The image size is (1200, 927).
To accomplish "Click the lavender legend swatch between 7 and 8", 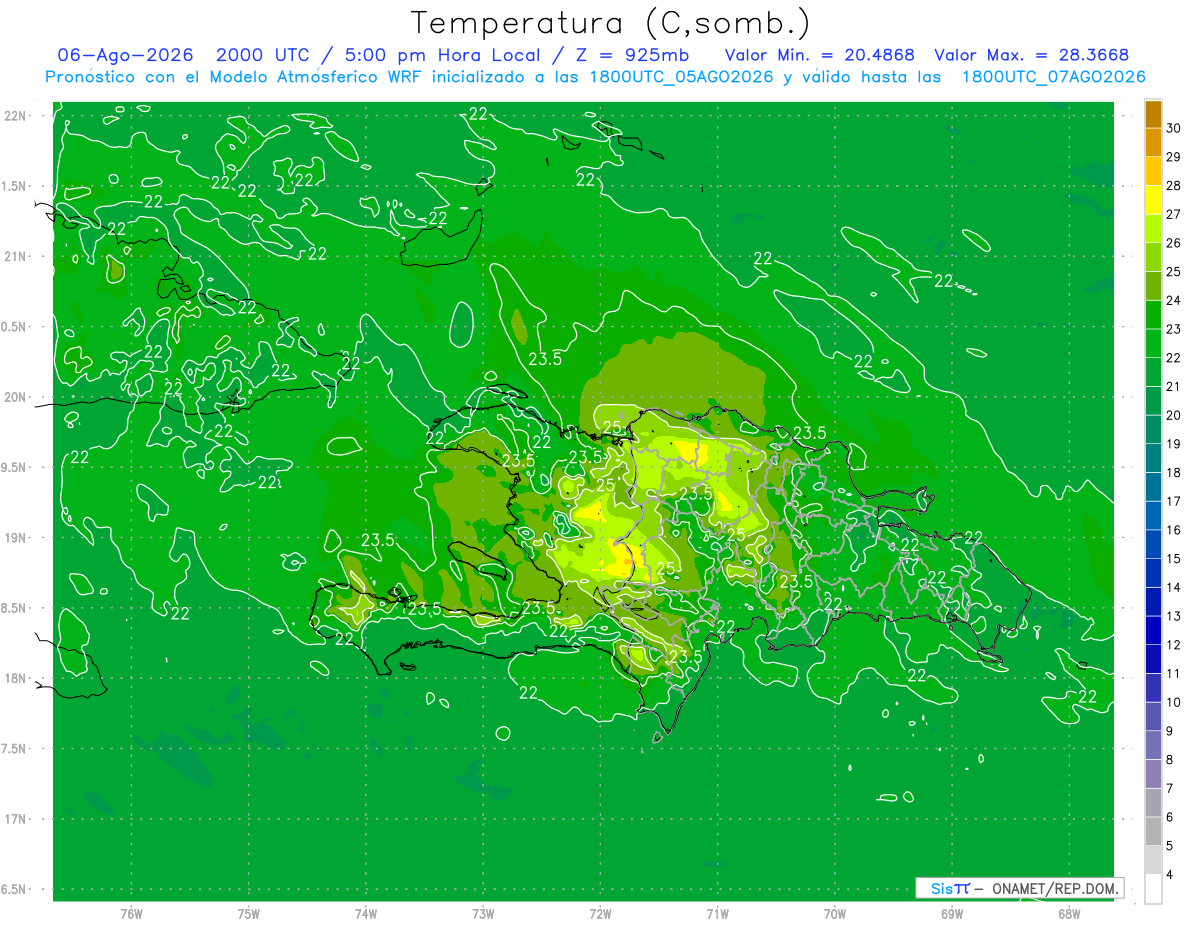I will (x=1153, y=774).
